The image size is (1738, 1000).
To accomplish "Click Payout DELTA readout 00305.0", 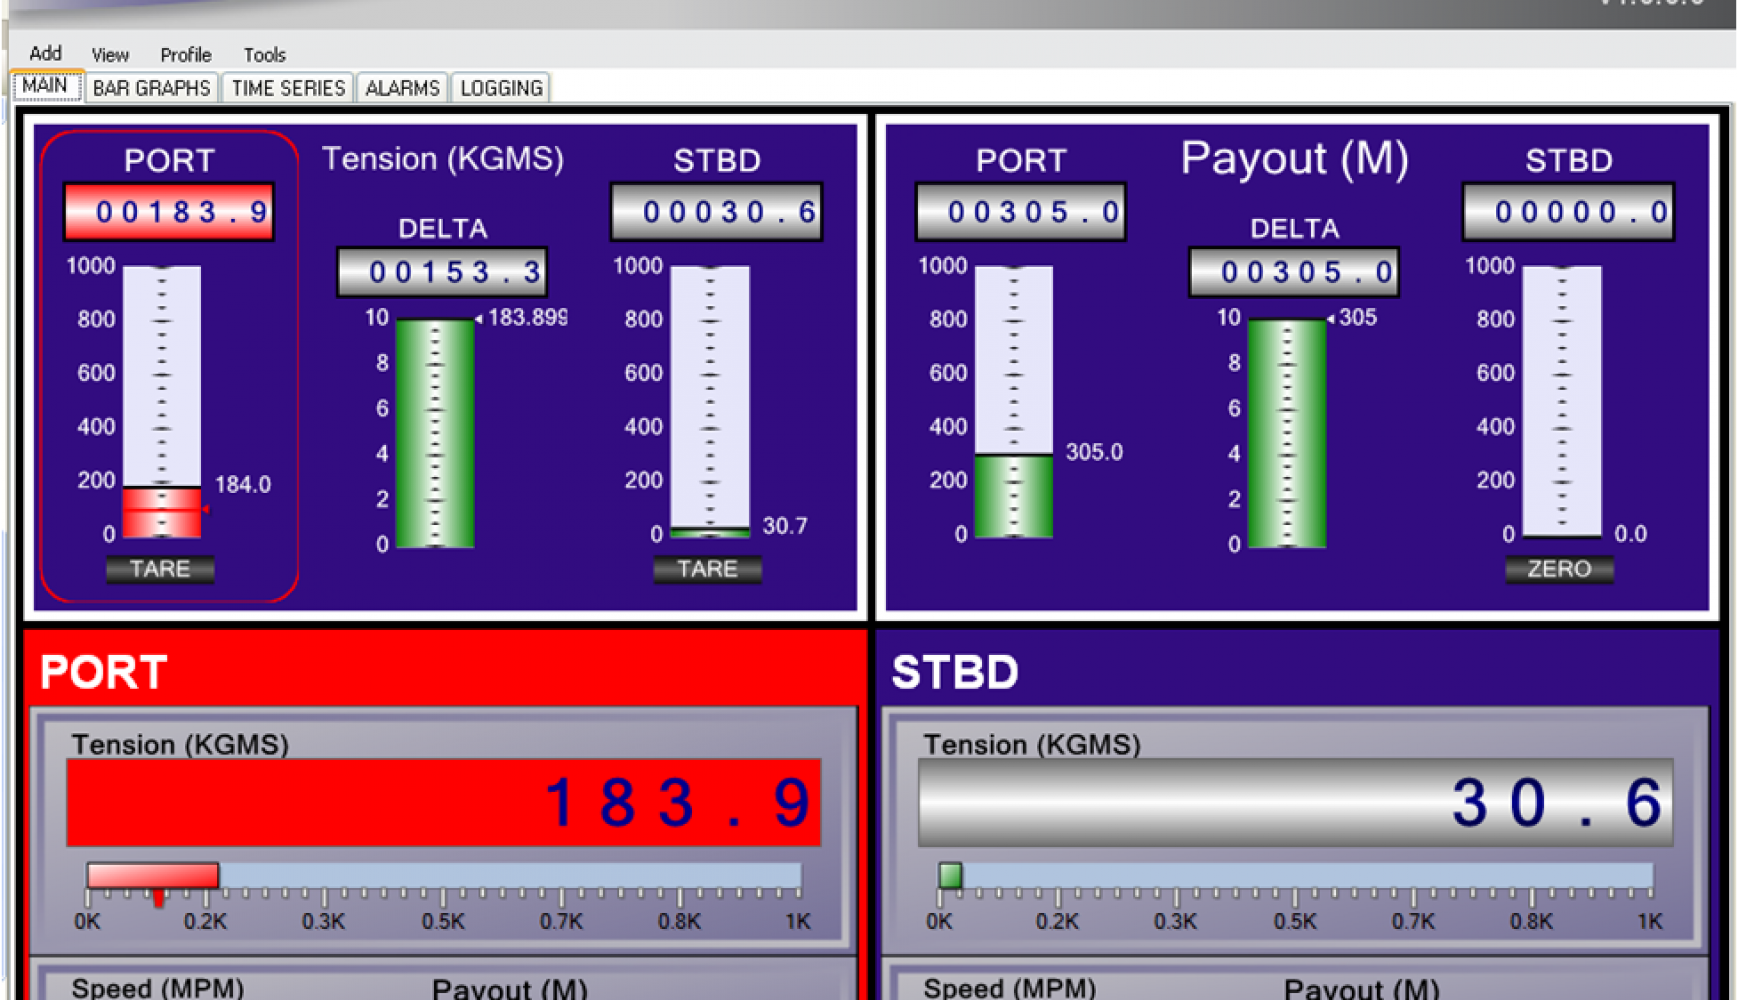I will click(x=1294, y=272).
